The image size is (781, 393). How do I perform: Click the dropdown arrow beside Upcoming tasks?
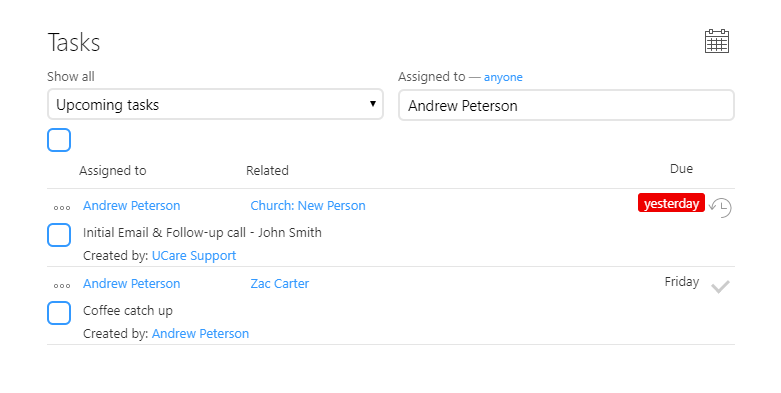(372, 104)
